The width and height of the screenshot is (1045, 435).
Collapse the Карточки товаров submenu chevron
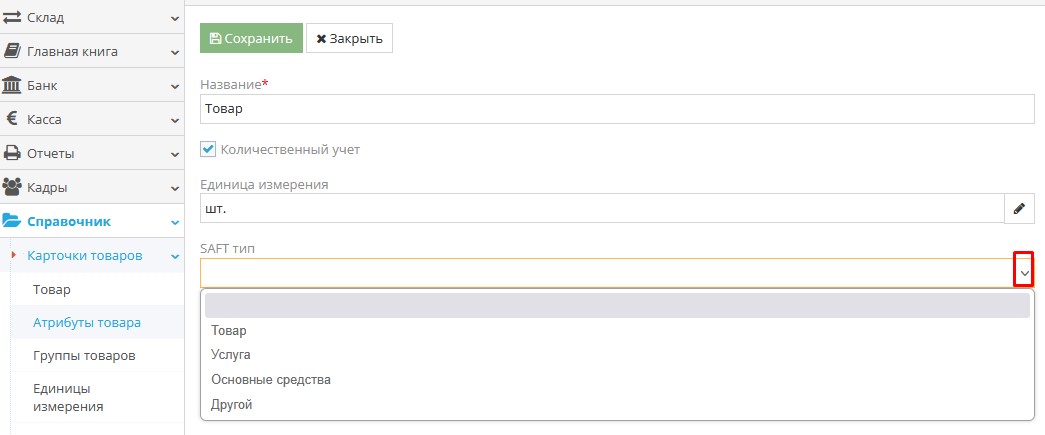coord(175,256)
